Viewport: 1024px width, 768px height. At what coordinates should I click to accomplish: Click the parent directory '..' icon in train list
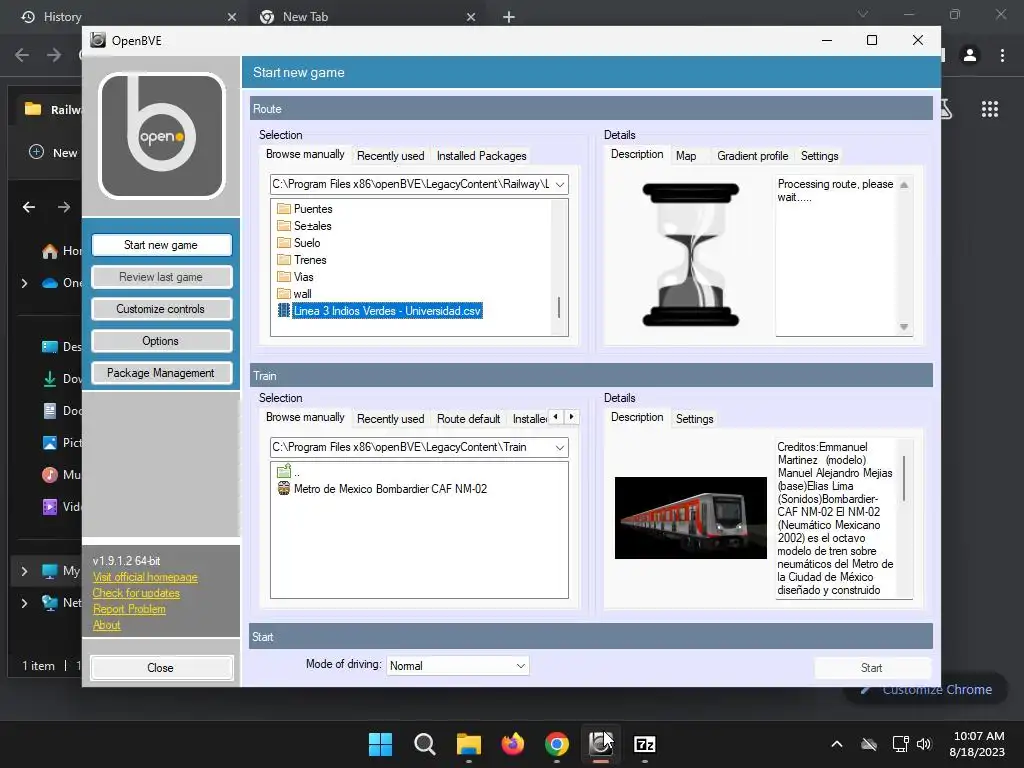(x=283, y=472)
